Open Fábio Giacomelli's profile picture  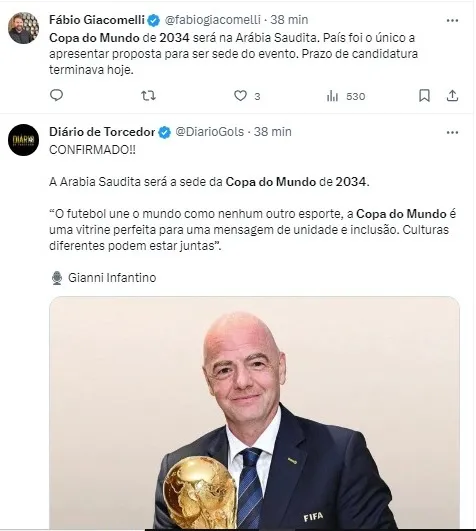[x=23, y=28]
